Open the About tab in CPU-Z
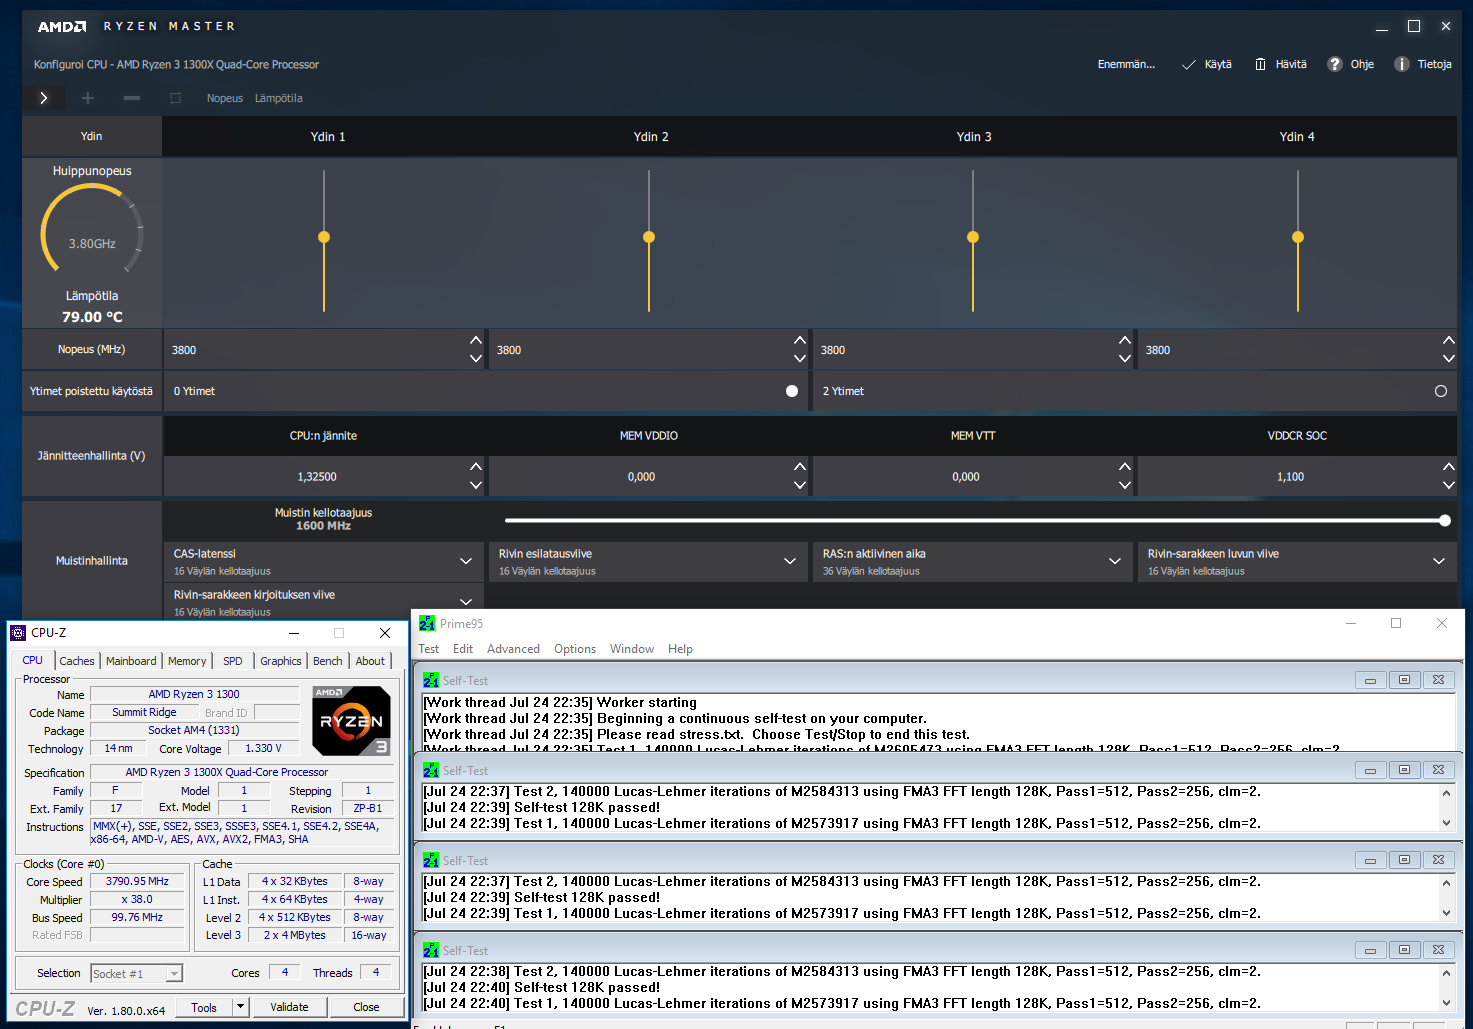Screen dimensions: 1473x1029 pyautogui.click(x=370, y=661)
